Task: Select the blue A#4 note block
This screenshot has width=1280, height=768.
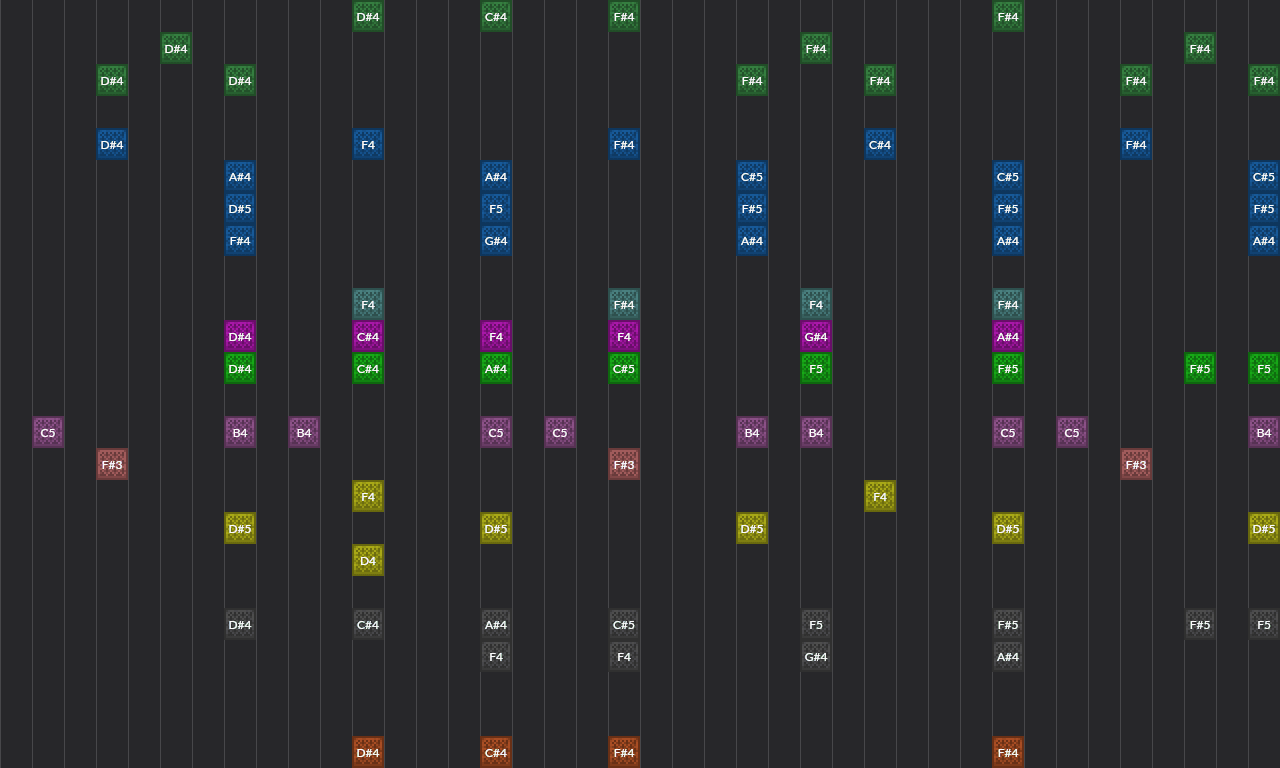Action: coord(240,176)
